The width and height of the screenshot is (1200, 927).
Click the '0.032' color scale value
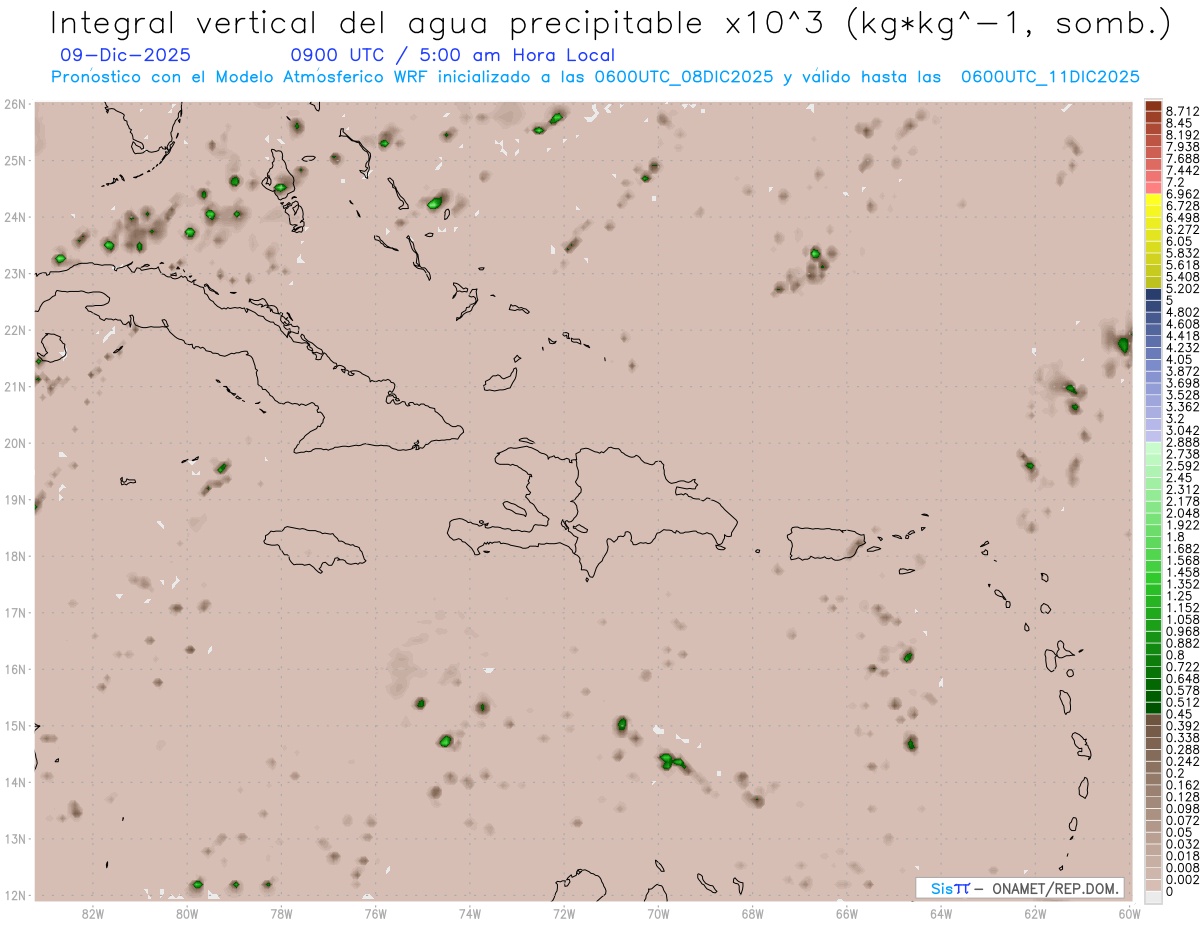pyautogui.click(x=1182, y=844)
